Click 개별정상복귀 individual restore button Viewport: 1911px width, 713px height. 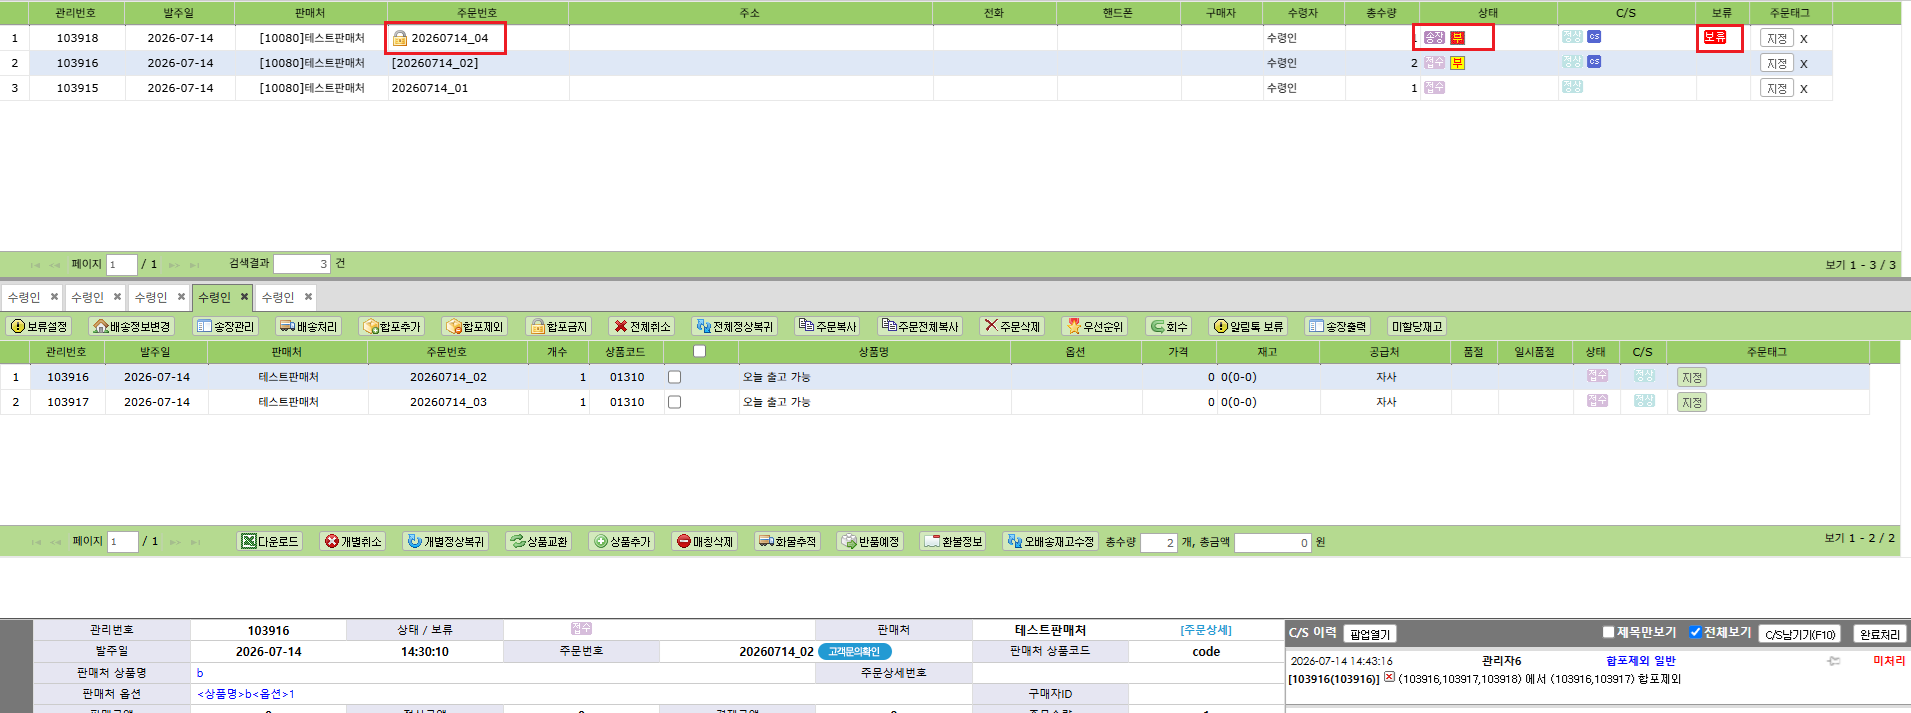(x=446, y=541)
